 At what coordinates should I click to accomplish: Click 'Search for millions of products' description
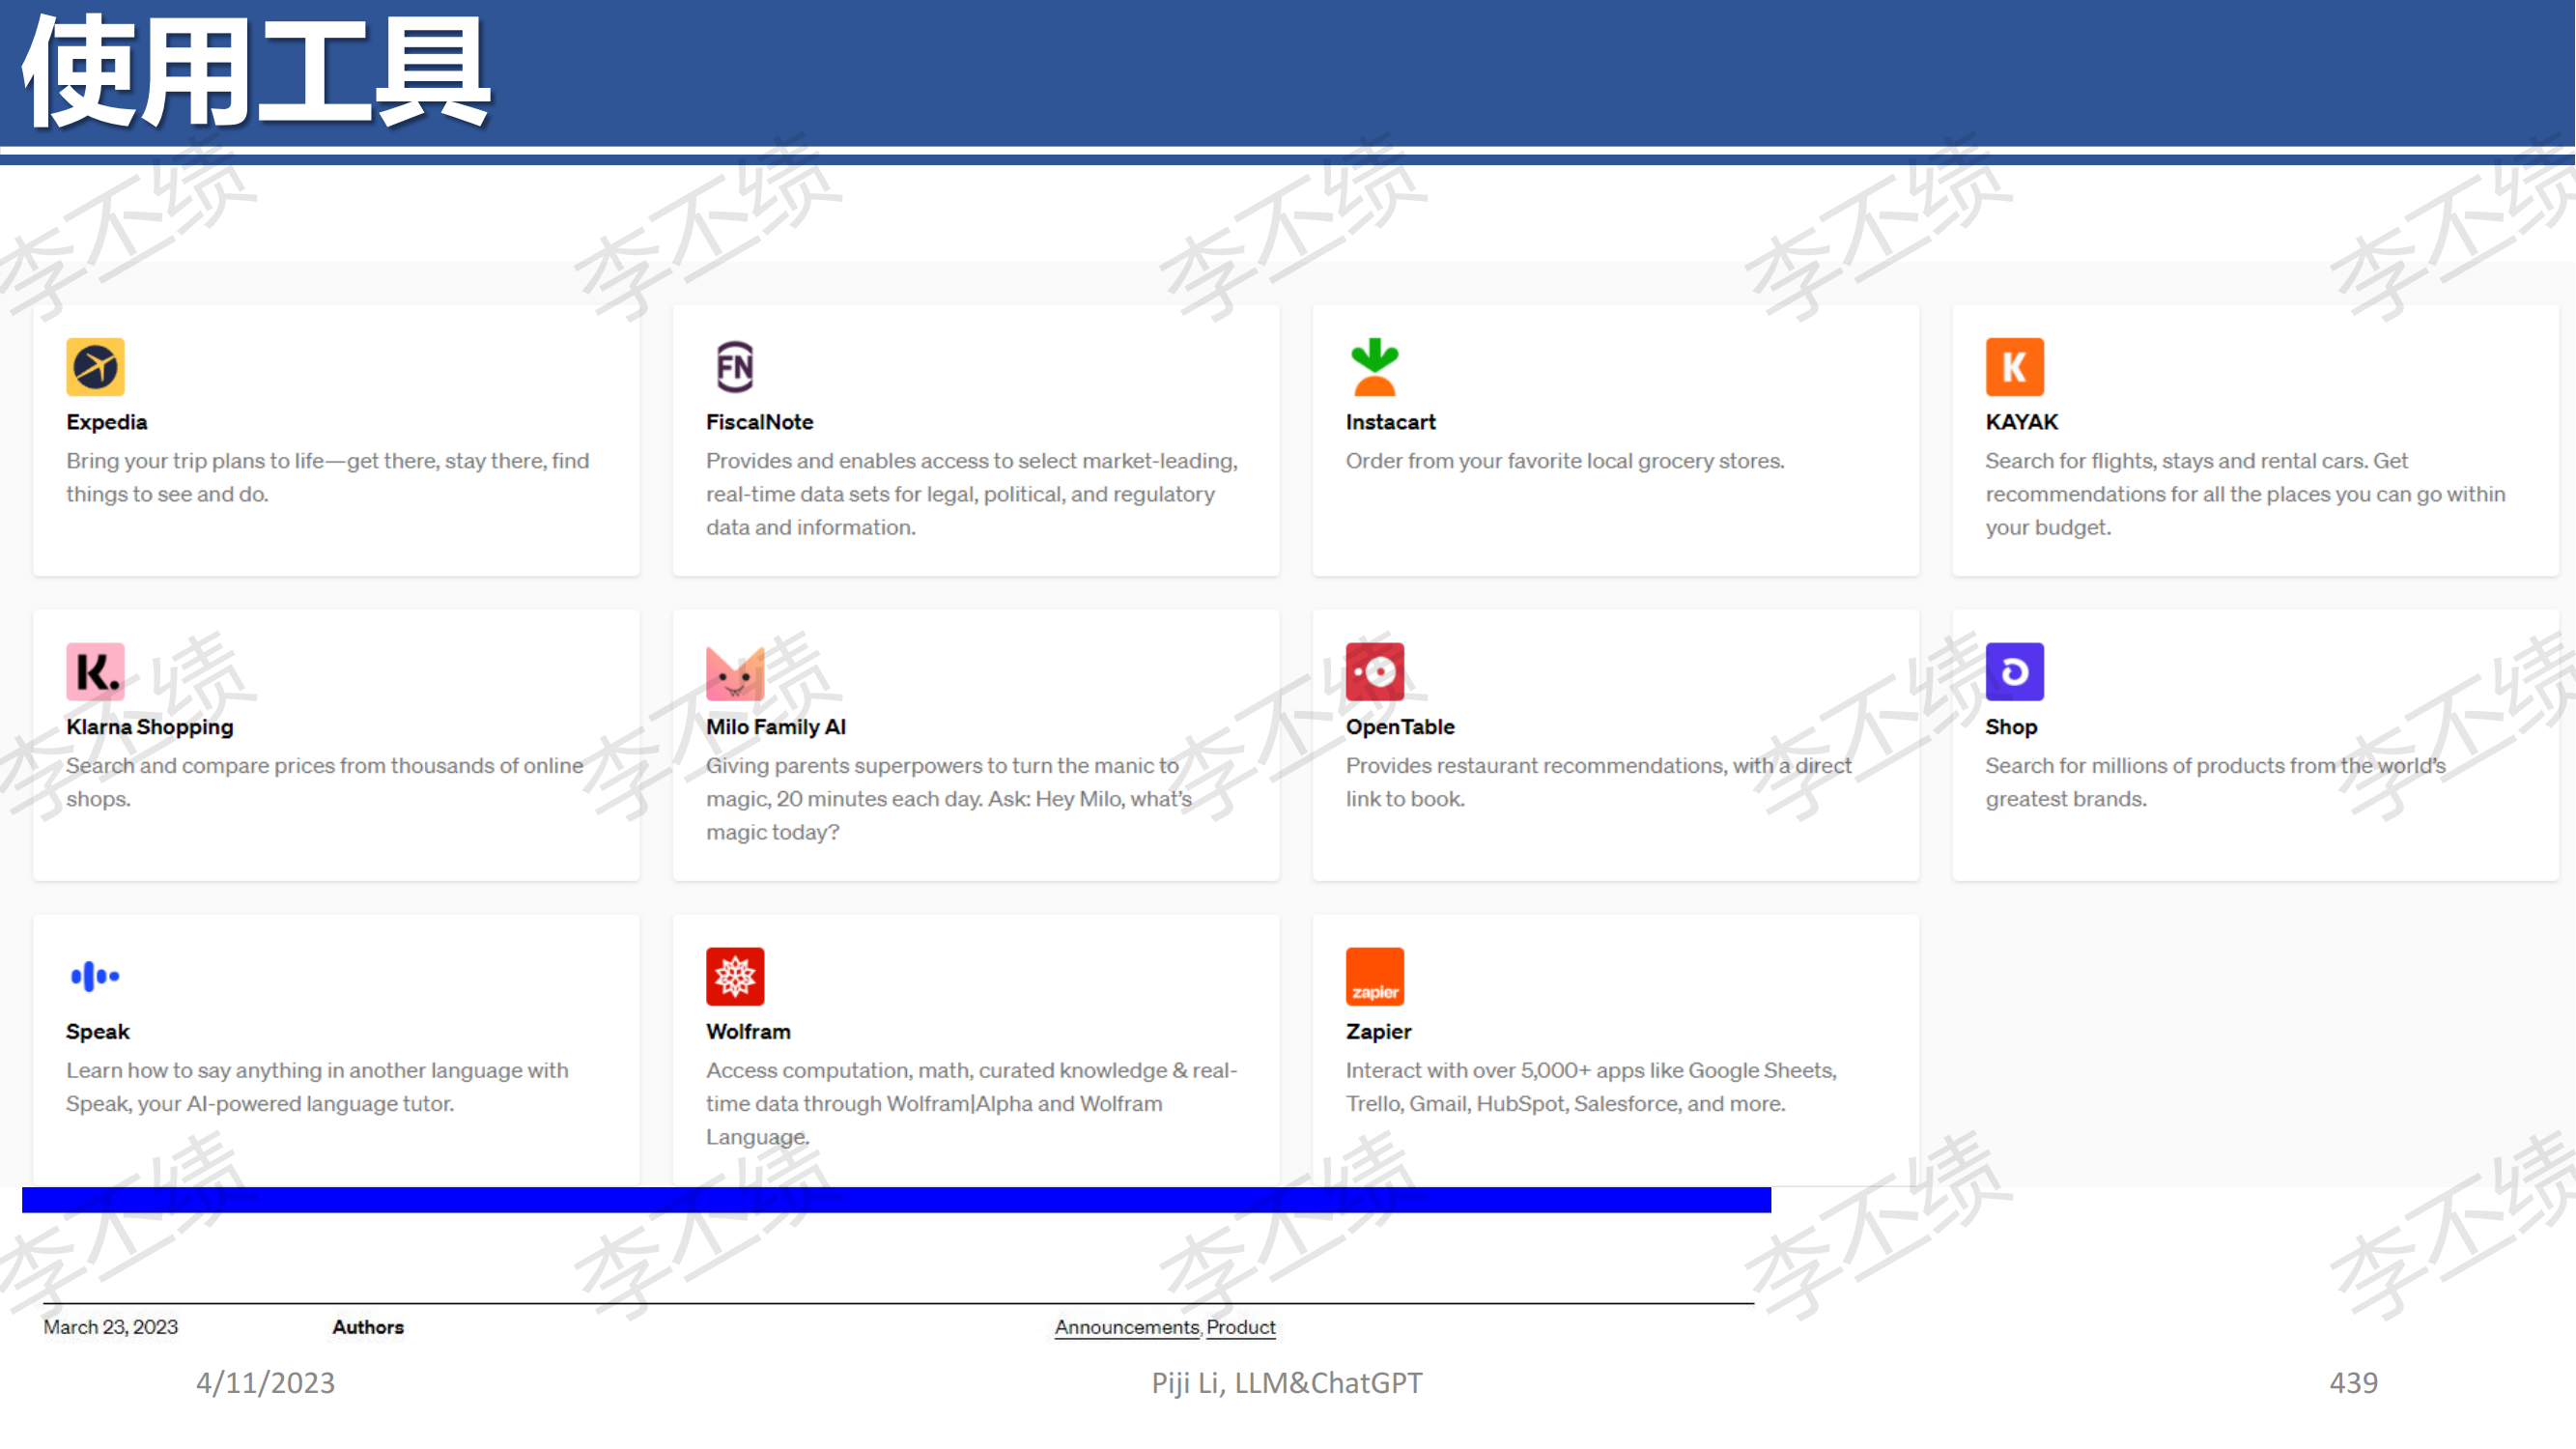point(2215,782)
